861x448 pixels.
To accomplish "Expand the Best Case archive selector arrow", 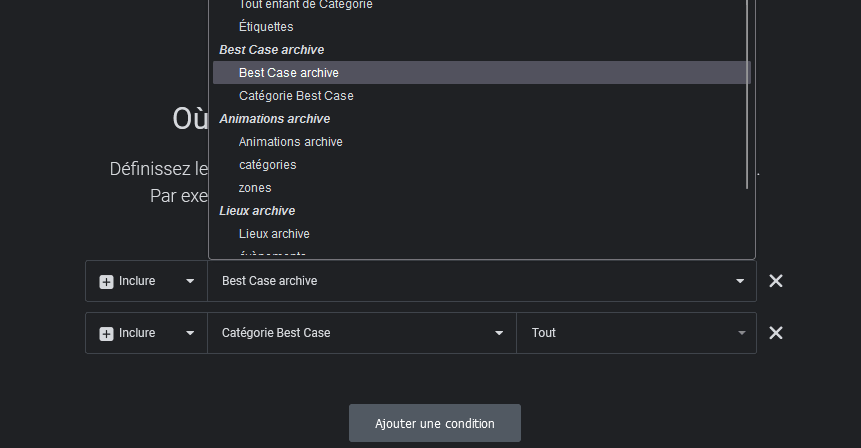I will coord(740,281).
